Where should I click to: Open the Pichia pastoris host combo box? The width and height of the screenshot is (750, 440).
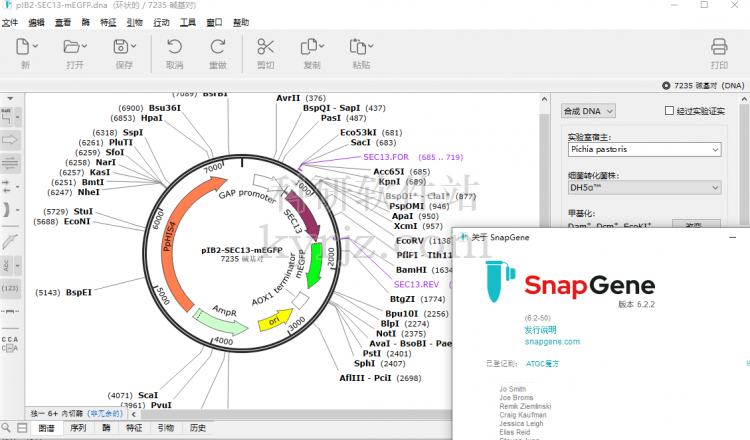click(644, 149)
